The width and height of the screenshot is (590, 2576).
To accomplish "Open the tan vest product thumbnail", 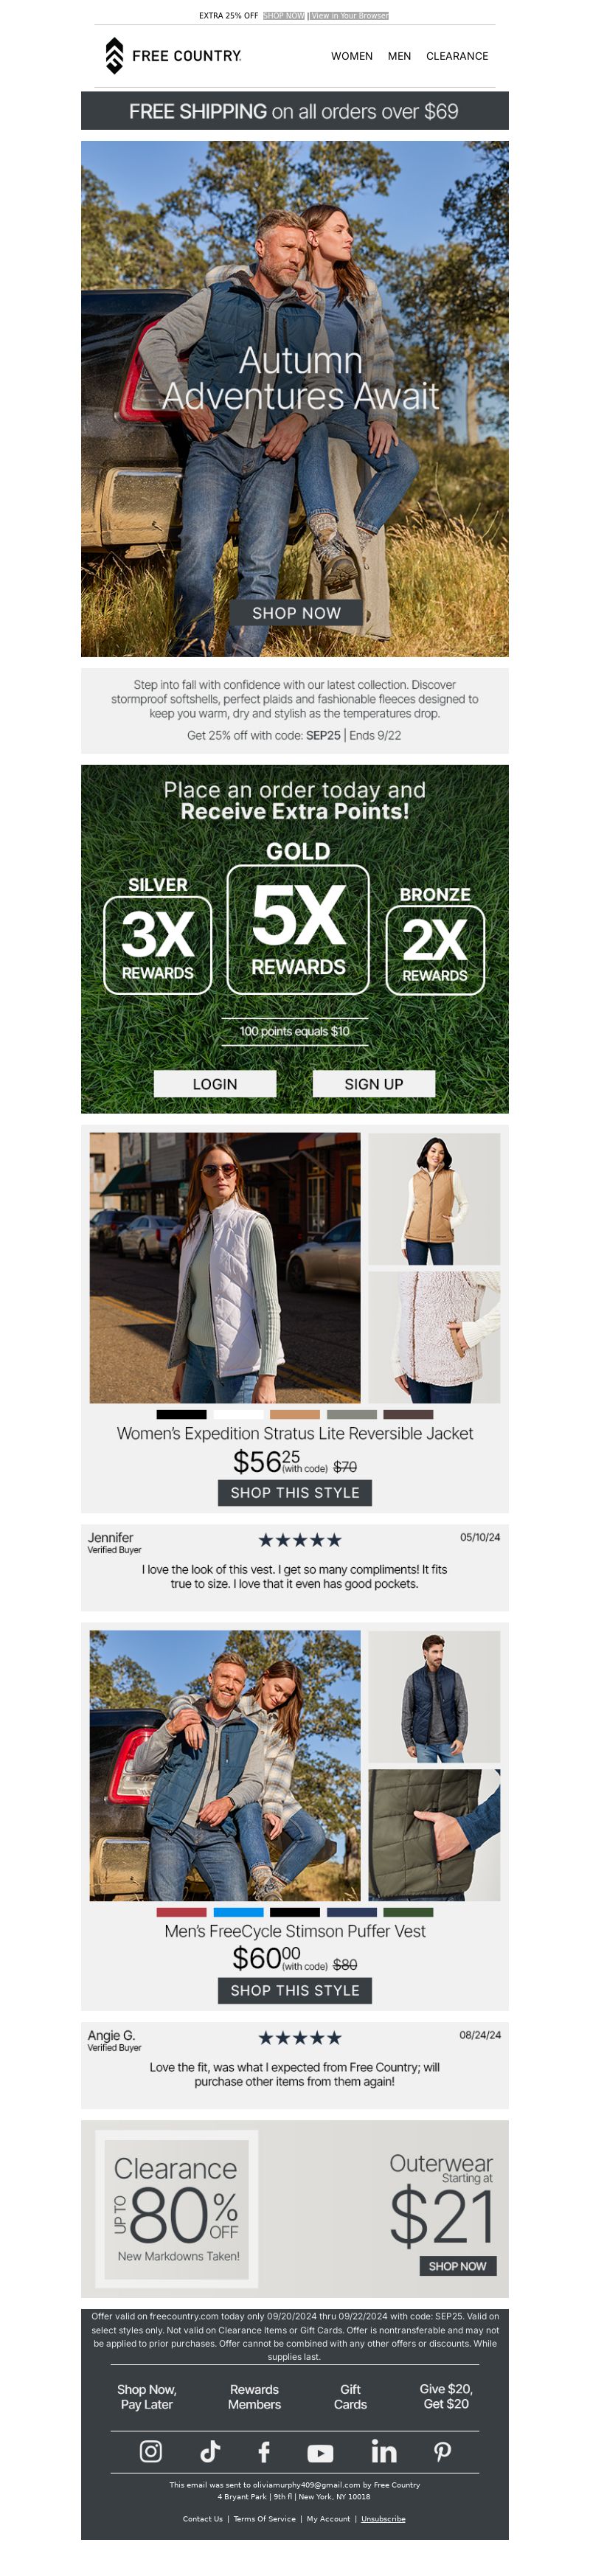I will coord(434,1198).
